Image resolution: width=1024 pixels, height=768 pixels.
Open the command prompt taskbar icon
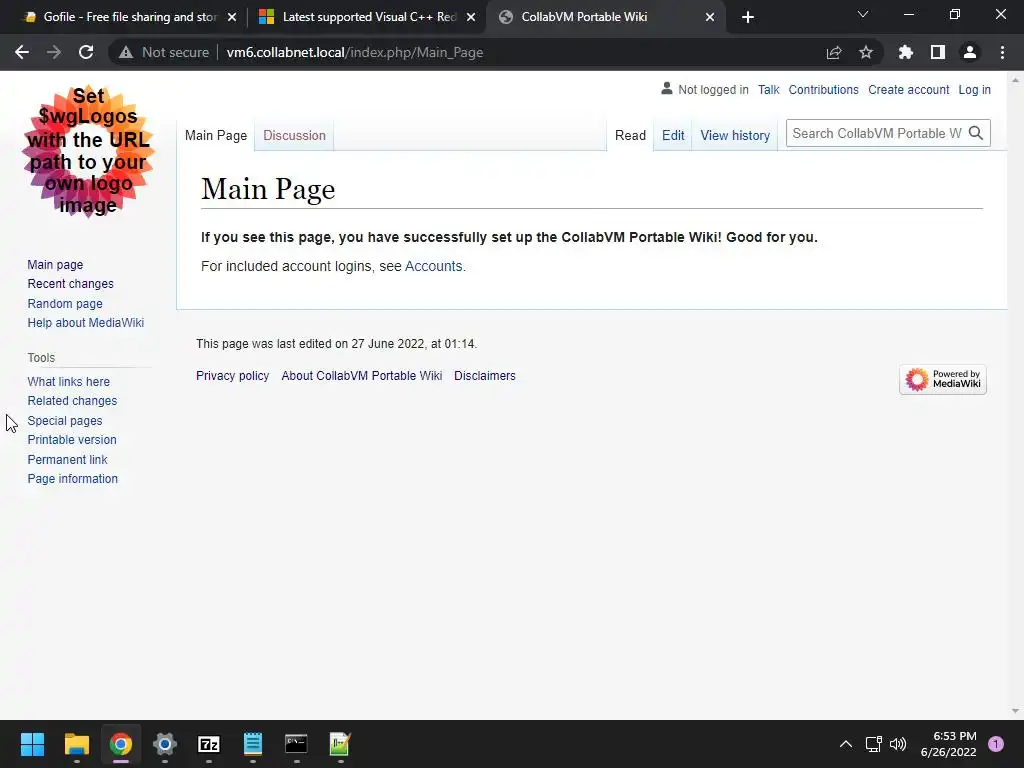(x=296, y=744)
